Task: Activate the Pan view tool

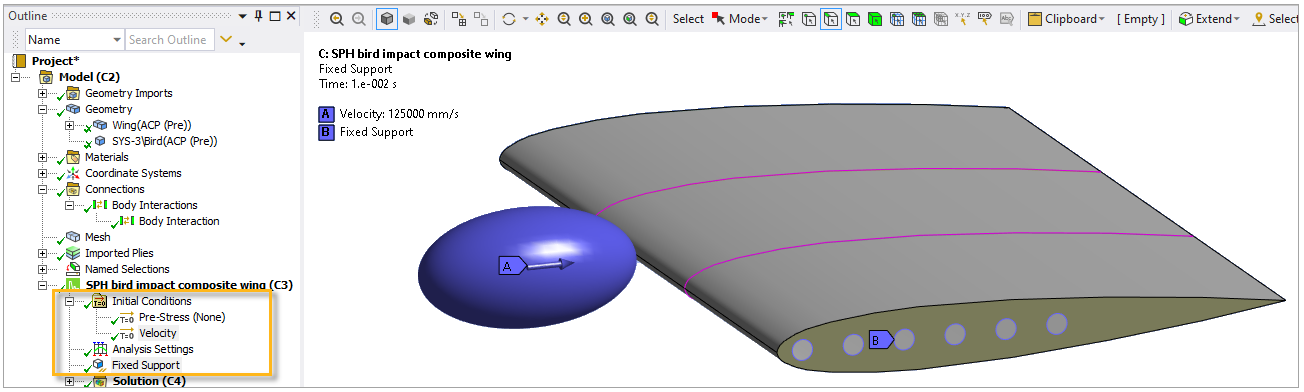Action: tap(542, 19)
